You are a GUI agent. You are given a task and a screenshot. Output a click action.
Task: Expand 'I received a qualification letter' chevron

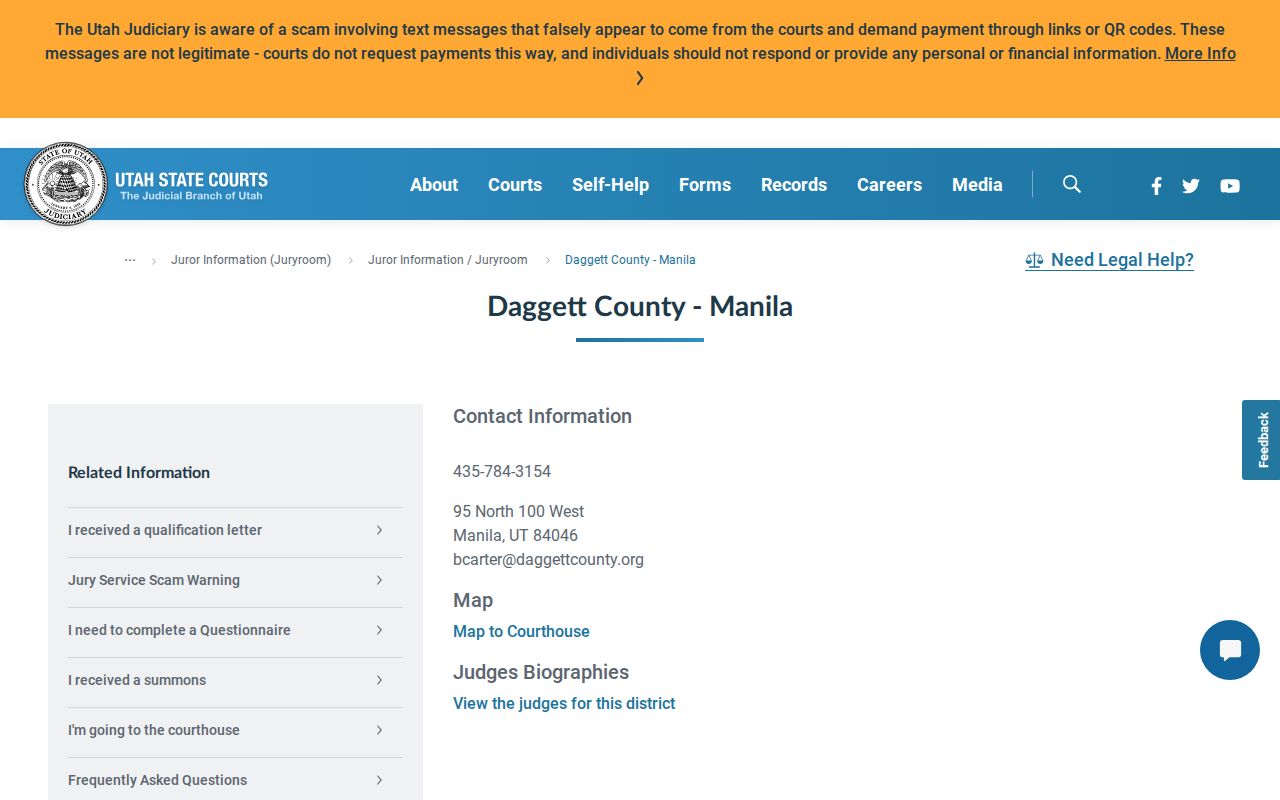pos(379,530)
